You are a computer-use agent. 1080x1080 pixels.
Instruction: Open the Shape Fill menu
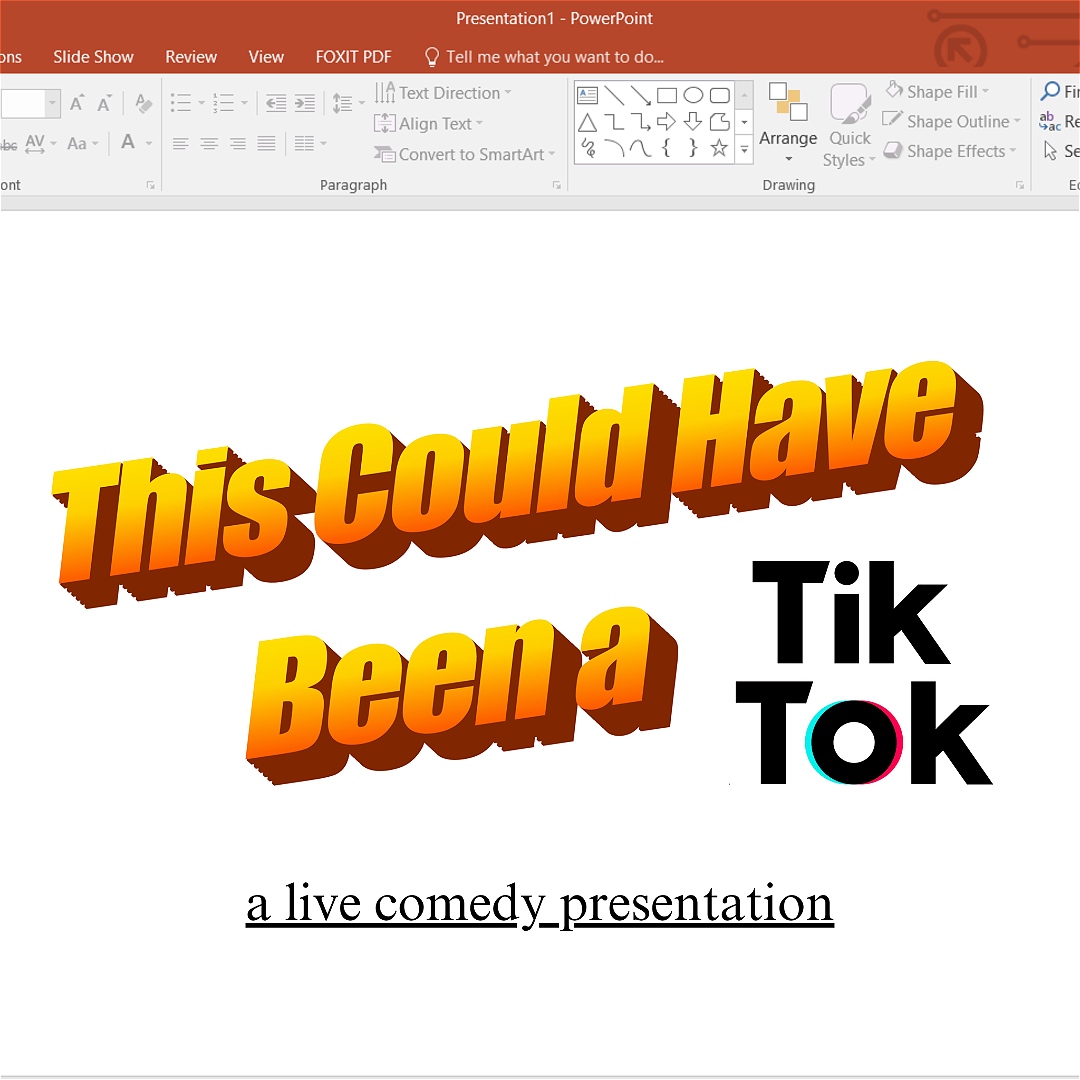[x=937, y=91]
